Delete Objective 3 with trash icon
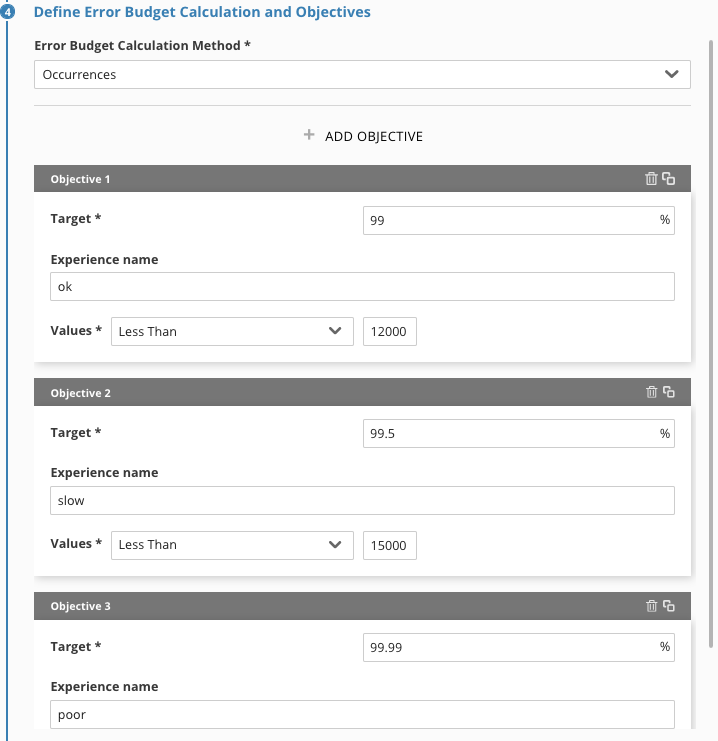This screenshot has width=718, height=741. (x=651, y=606)
